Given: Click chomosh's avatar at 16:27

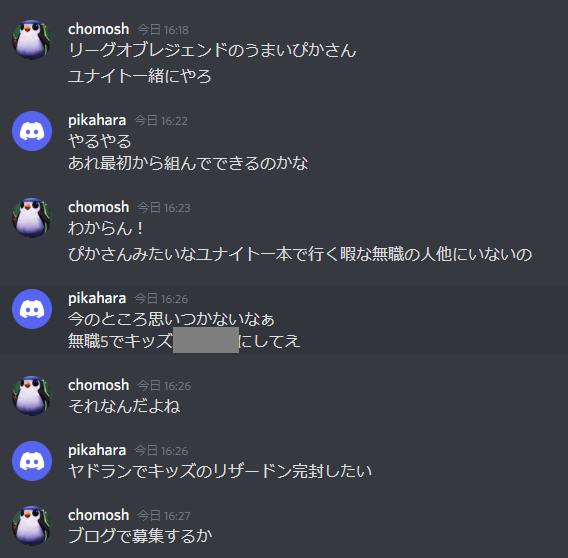Looking at the screenshot, I should pos(32,526).
